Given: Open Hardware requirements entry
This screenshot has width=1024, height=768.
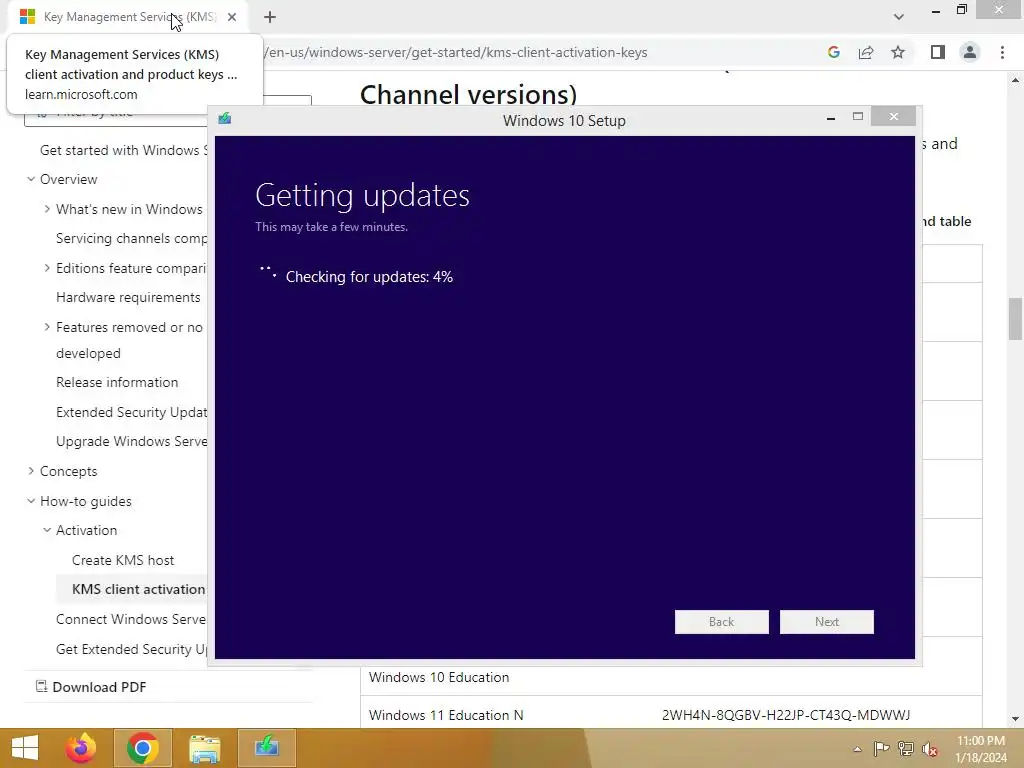Looking at the screenshot, I should coord(128,297).
